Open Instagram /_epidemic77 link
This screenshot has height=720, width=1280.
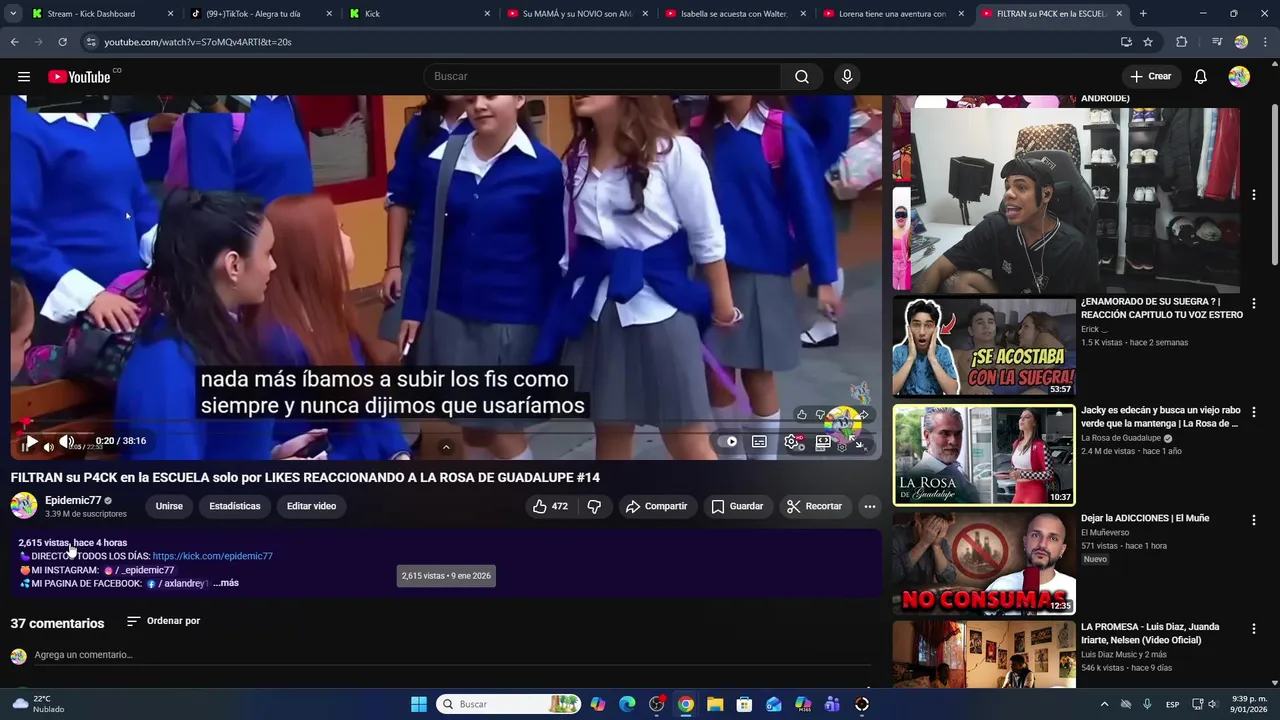(140, 570)
